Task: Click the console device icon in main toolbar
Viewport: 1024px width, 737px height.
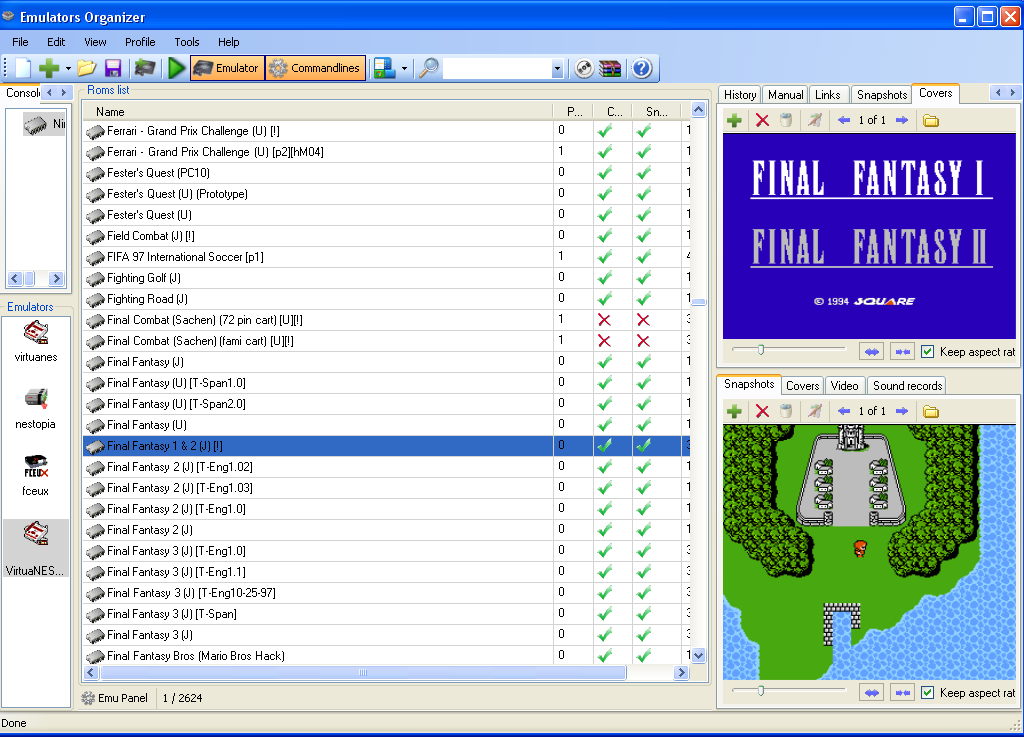Action: pyautogui.click(x=145, y=68)
